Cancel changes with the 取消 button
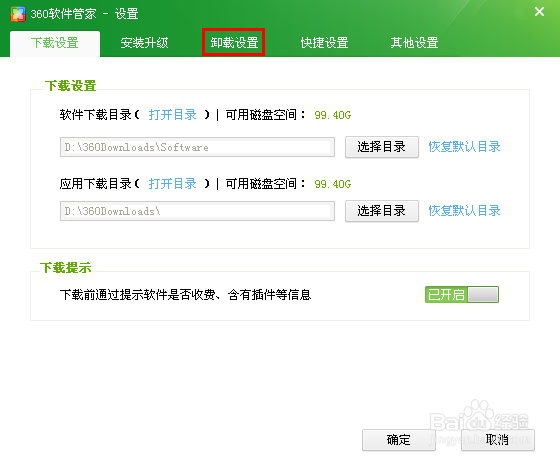Screen dimensions: 560x460 click(498, 440)
